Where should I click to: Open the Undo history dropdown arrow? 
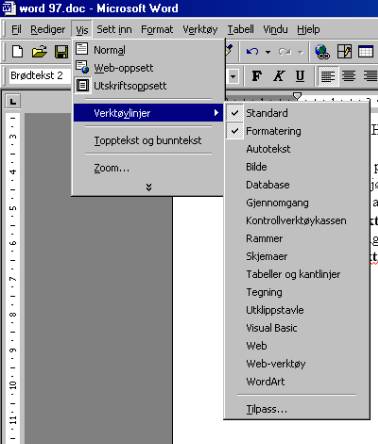pyautogui.click(x=268, y=52)
